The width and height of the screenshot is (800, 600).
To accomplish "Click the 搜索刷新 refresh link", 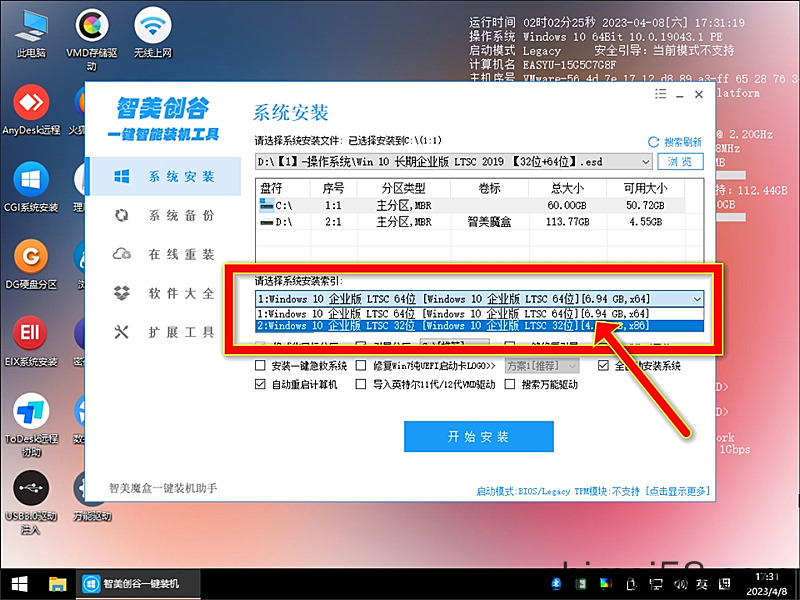I will point(674,142).
